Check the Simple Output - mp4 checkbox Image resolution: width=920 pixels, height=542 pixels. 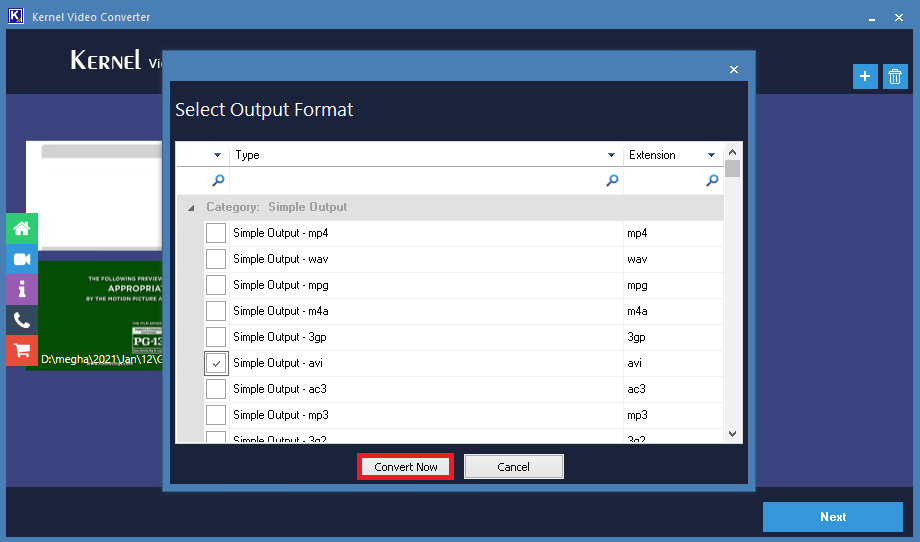coord(216,233)
